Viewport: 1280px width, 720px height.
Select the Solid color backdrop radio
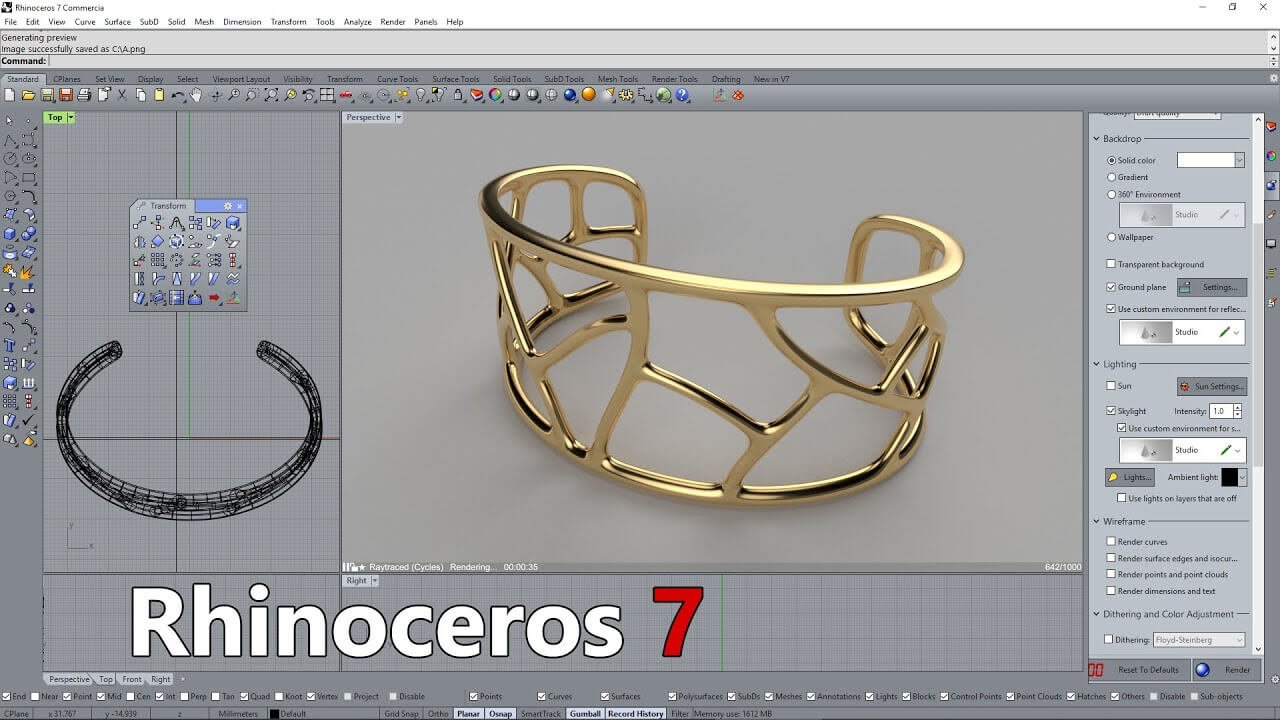coord(1111,160)
